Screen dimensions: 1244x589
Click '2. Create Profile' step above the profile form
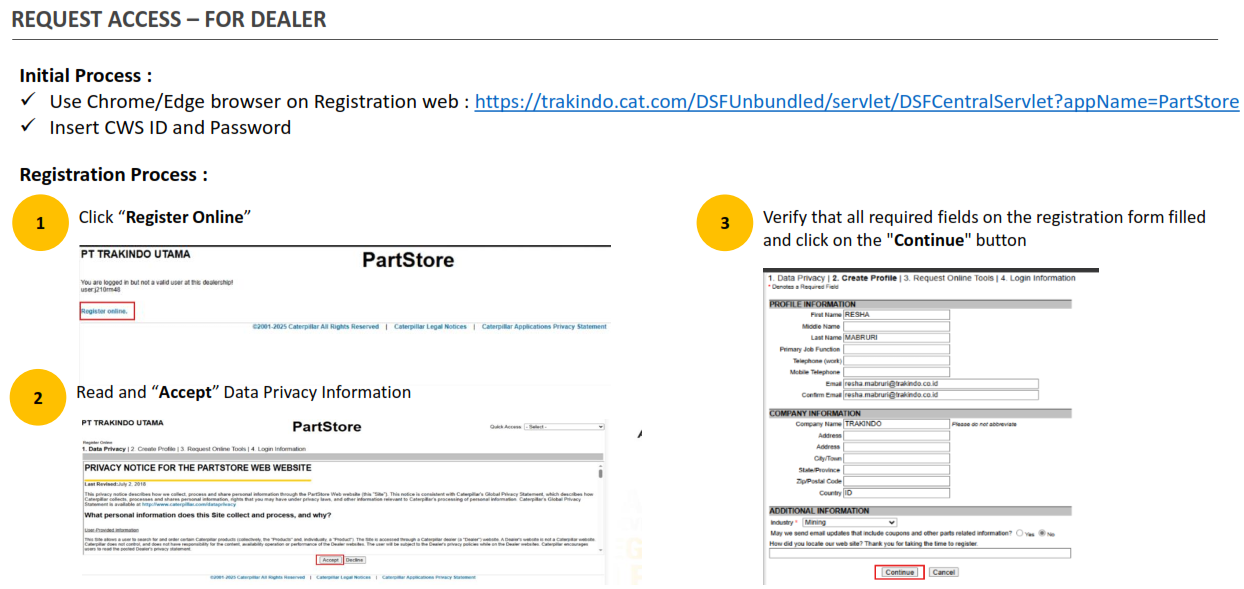pyautogui.click(x=864, y=278)
